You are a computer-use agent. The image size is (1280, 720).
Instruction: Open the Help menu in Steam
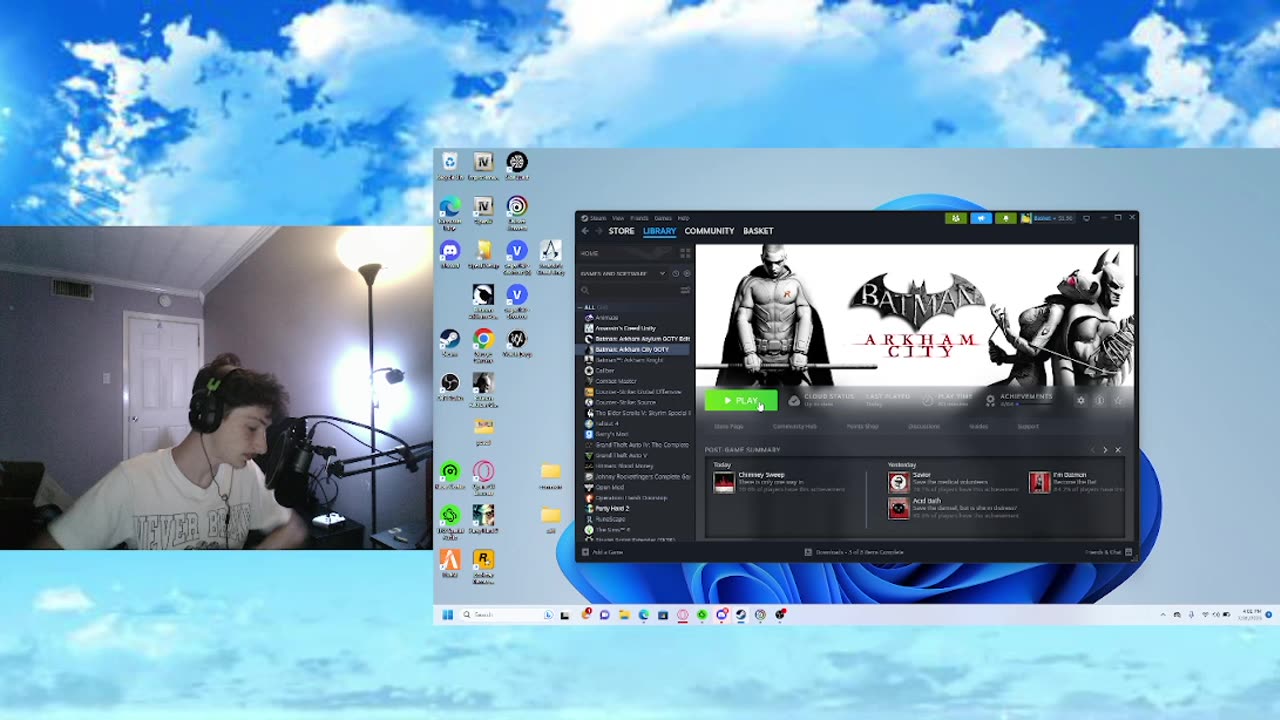683,218
